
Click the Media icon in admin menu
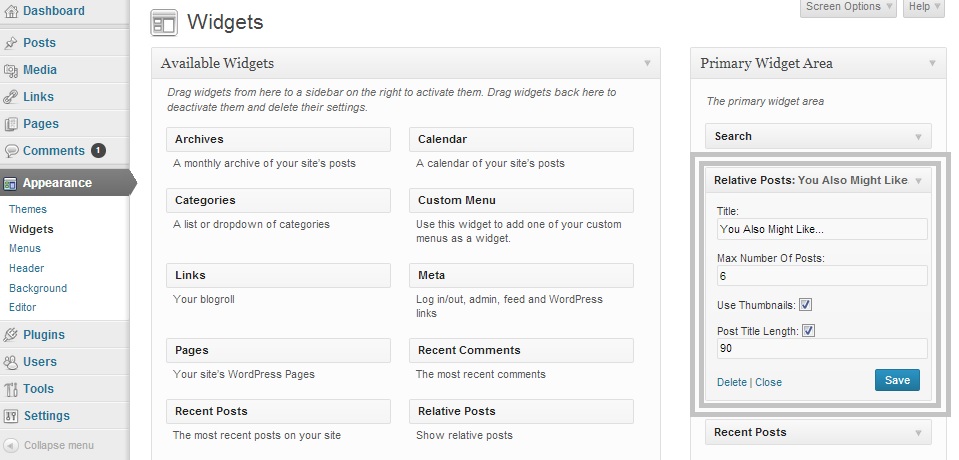[11, 70]
